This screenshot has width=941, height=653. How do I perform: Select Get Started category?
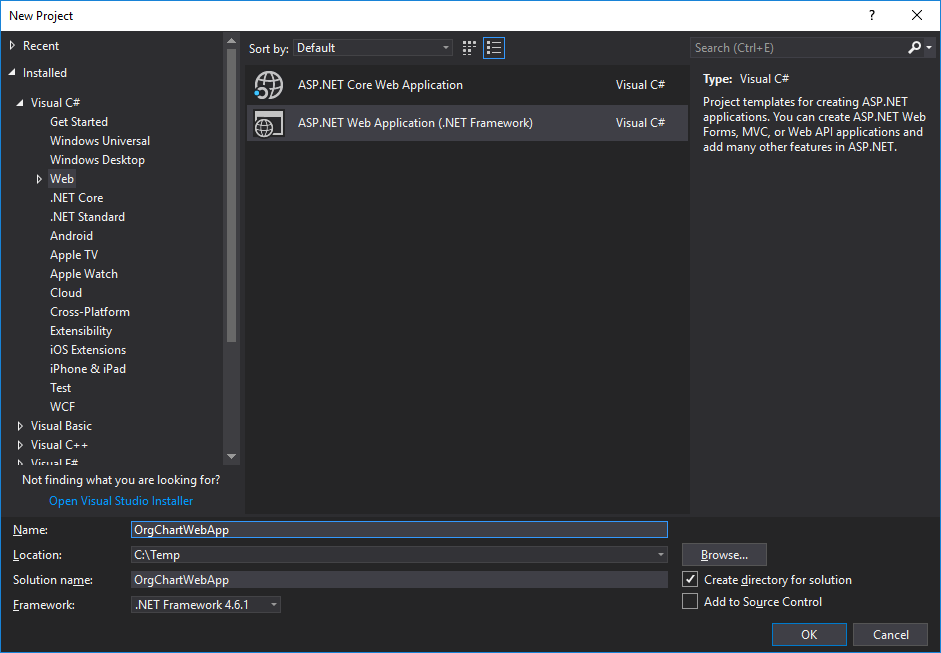79,122
